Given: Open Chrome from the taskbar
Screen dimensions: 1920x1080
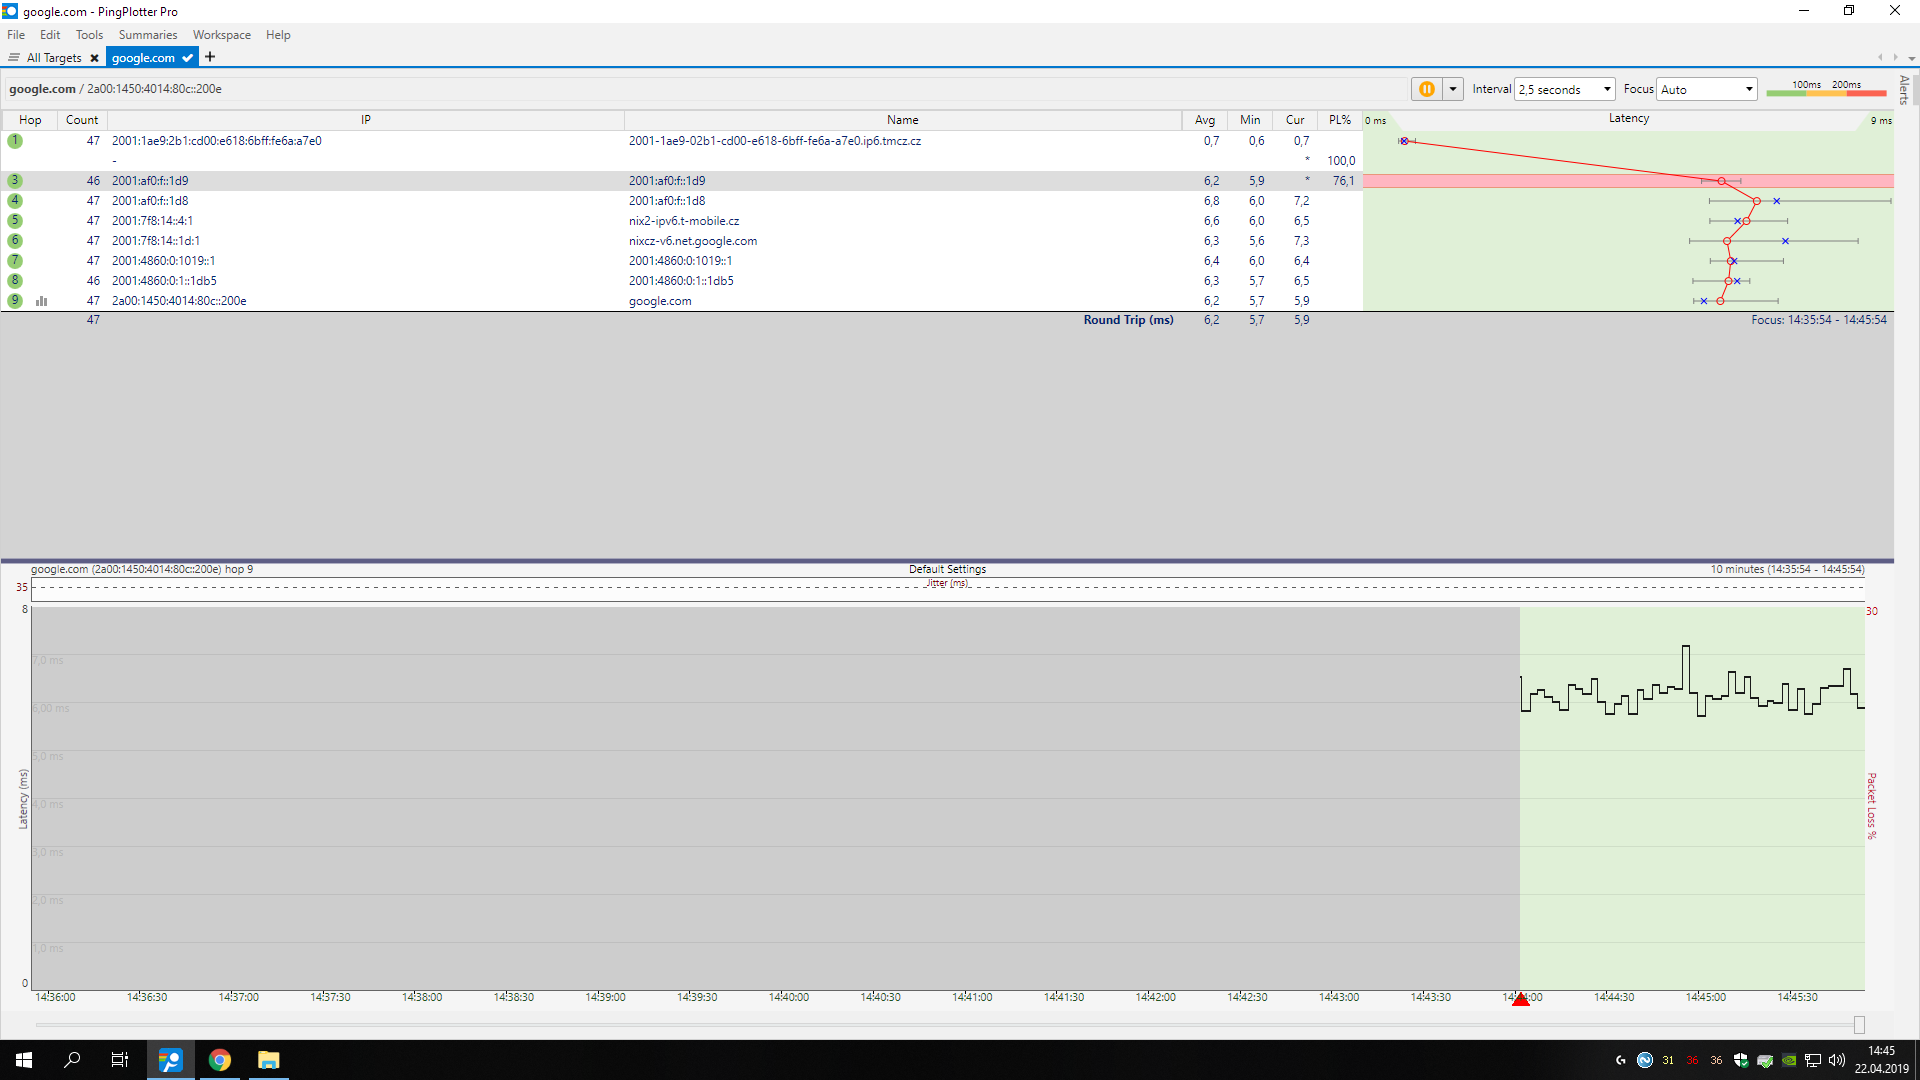Looking at the screenshot, I should 220,1060.
